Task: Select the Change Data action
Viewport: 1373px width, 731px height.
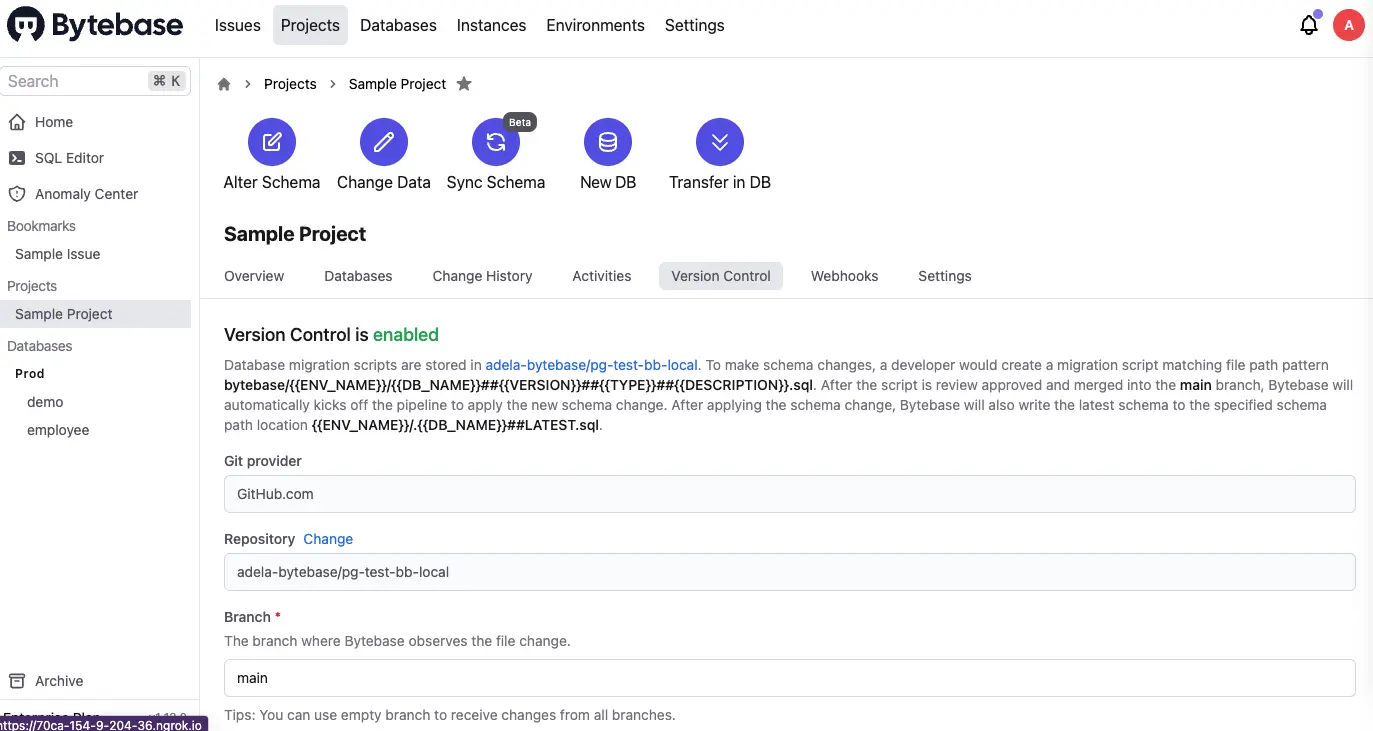Action: 383,152
